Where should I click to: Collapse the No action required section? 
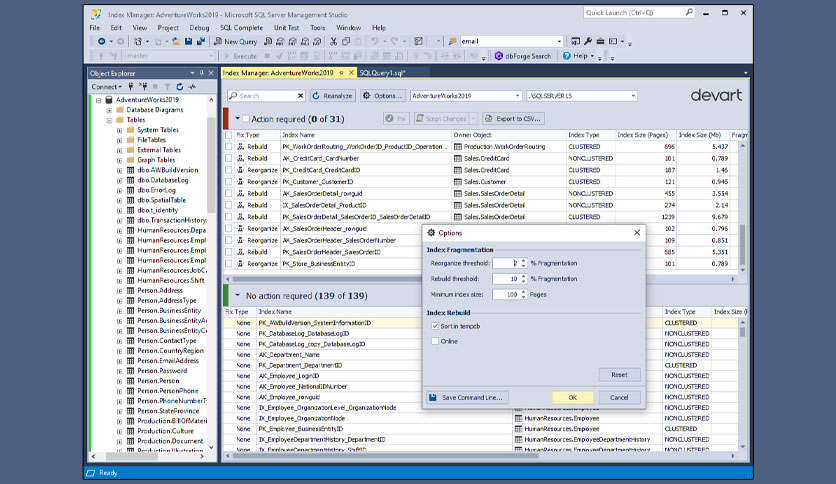[x=237, y=295]
